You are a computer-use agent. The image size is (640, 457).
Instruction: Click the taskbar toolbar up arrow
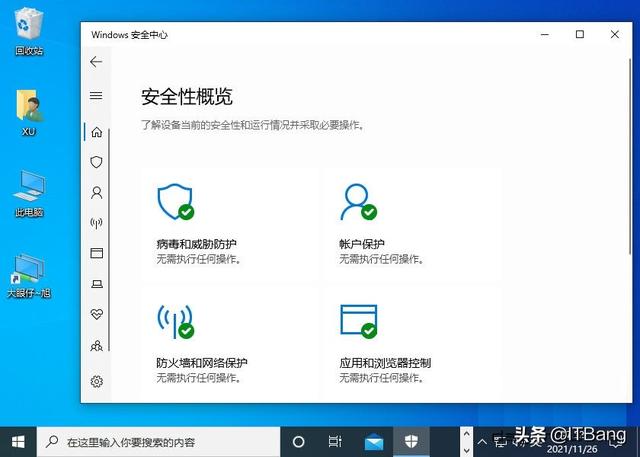tap(466, 434)
